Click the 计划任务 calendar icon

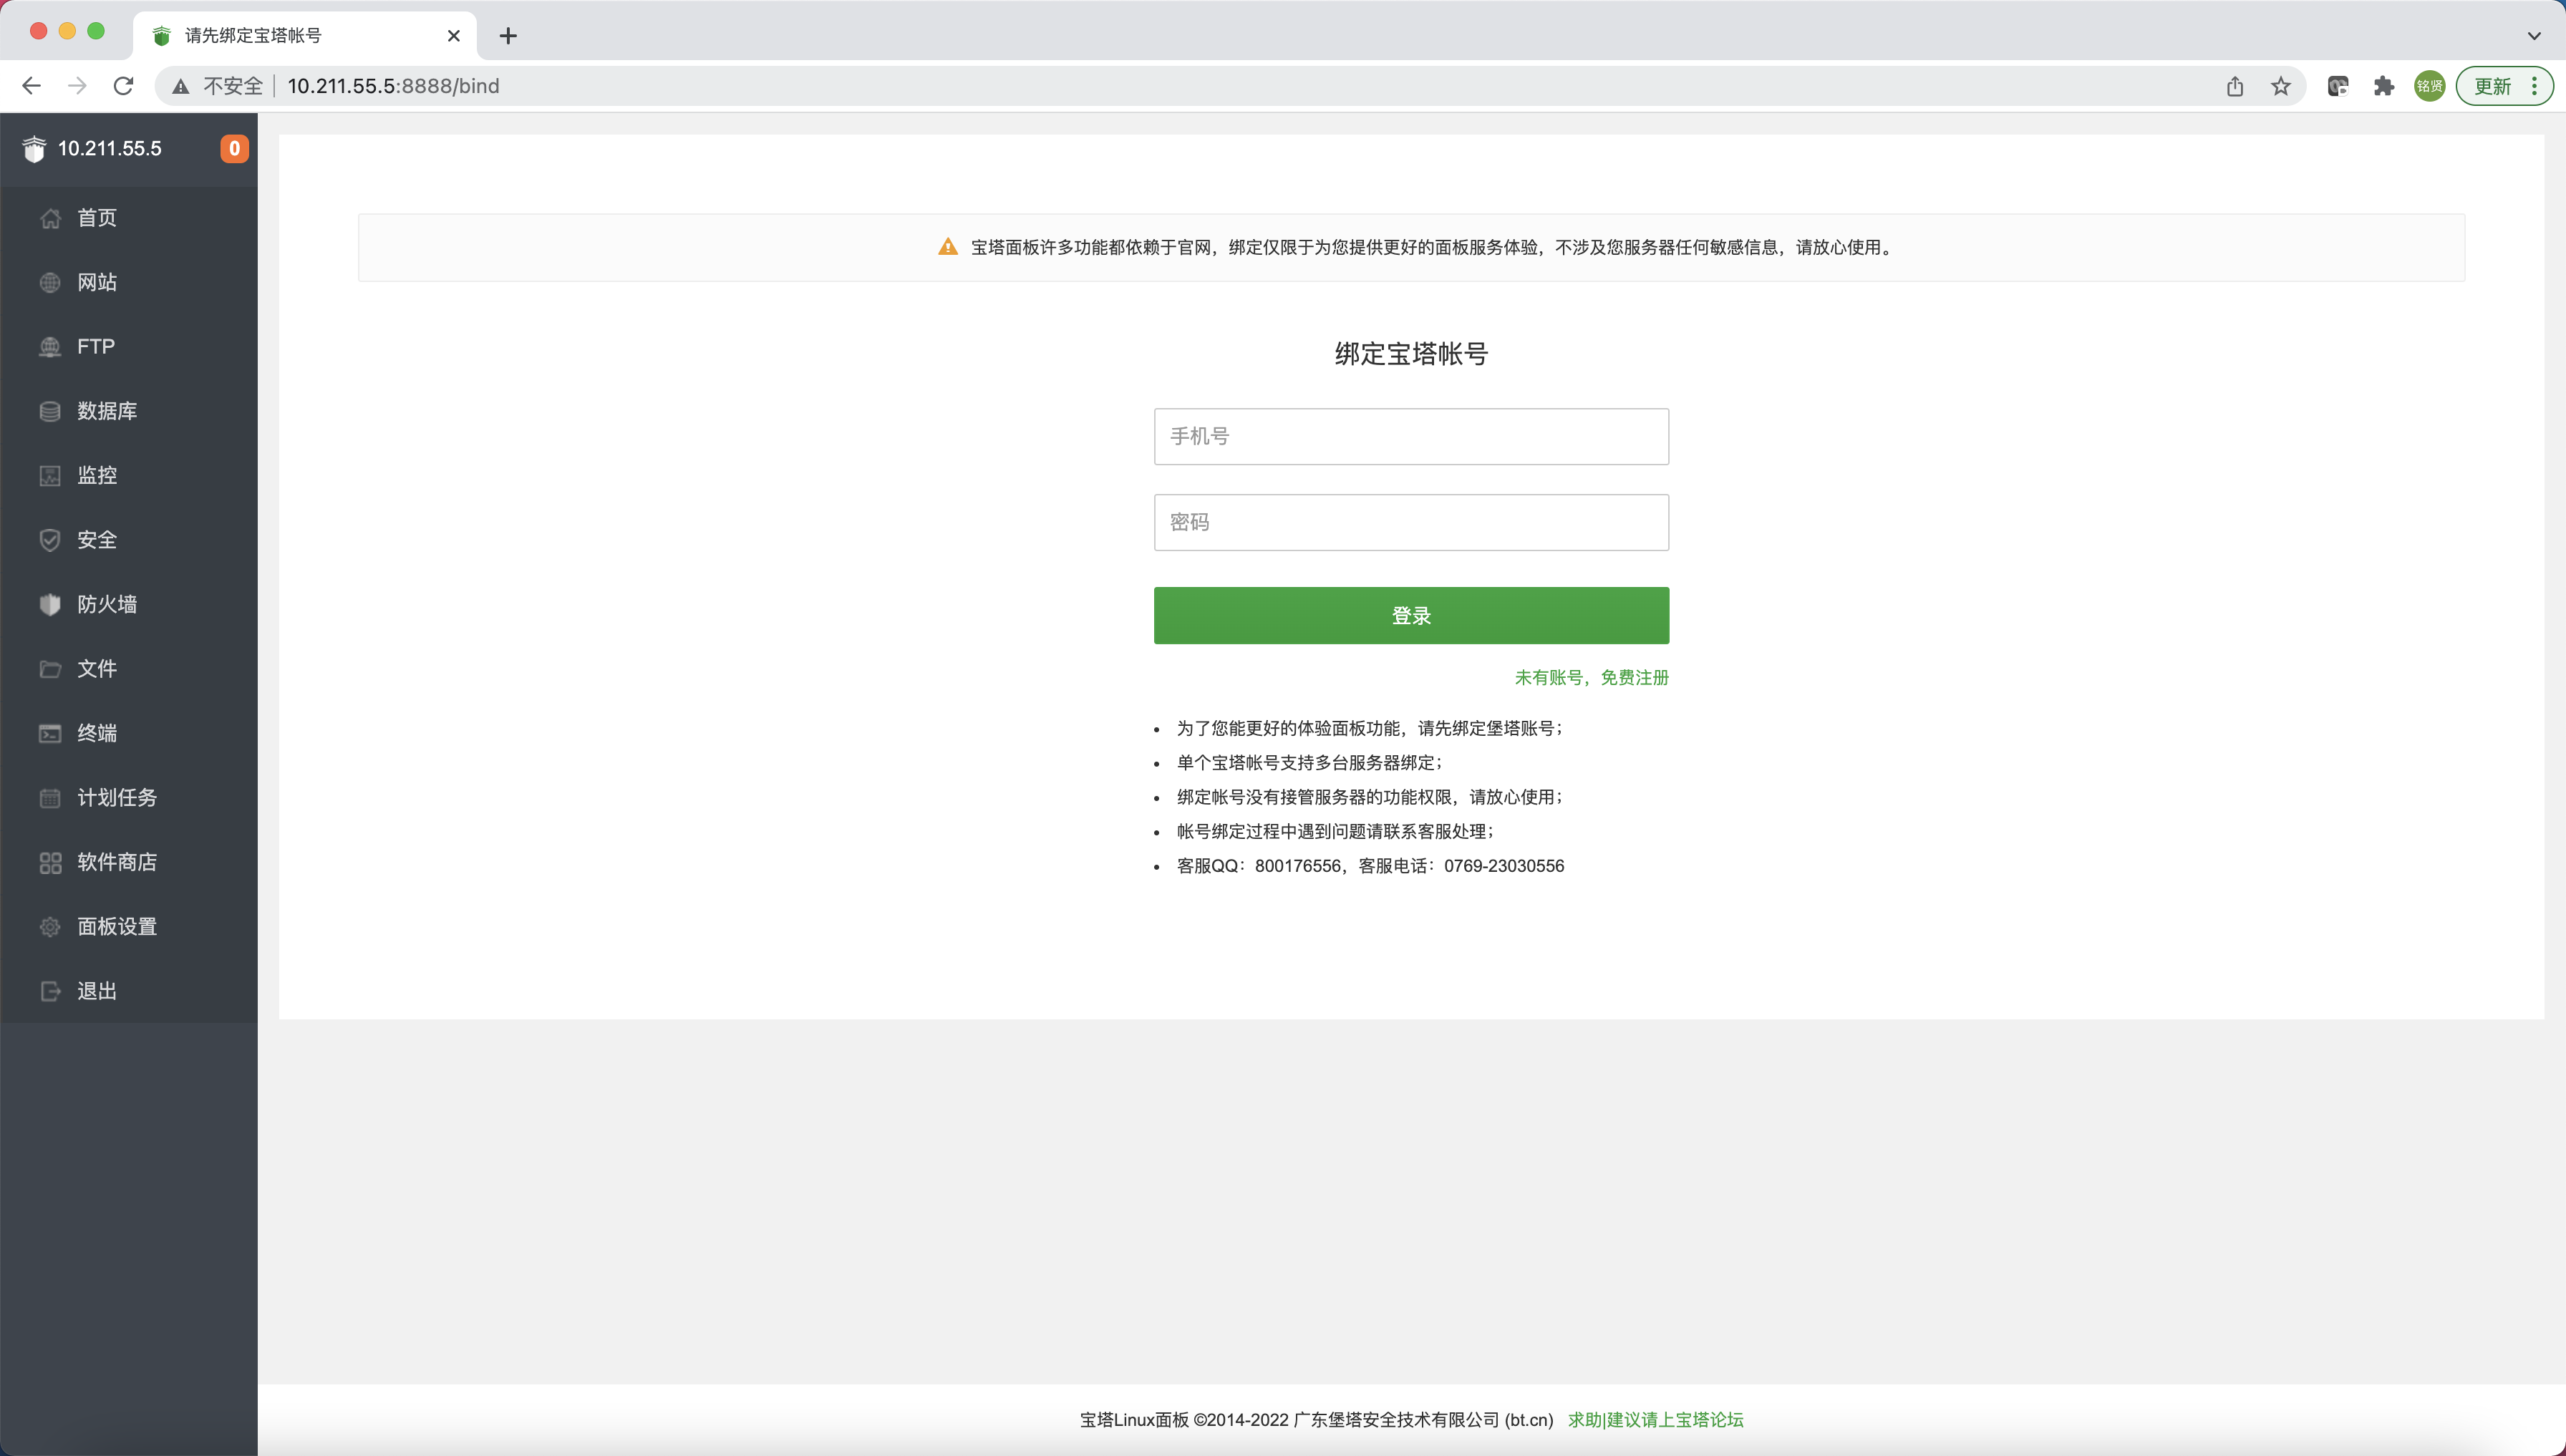tap(50, 798)
